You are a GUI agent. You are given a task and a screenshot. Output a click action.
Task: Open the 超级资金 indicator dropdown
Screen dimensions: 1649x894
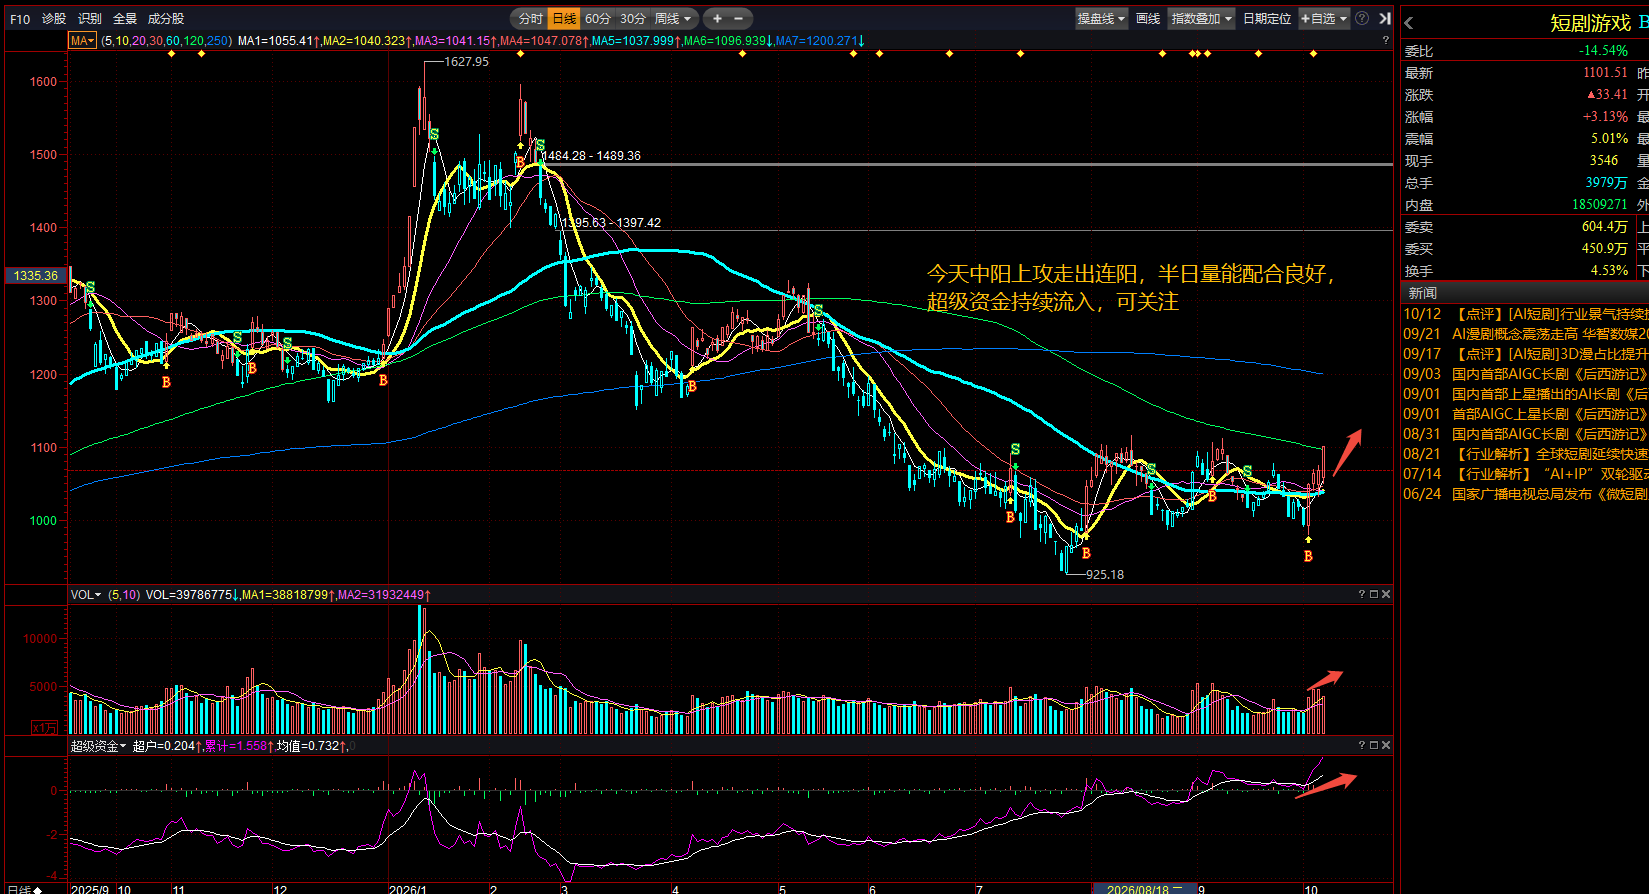99,745
